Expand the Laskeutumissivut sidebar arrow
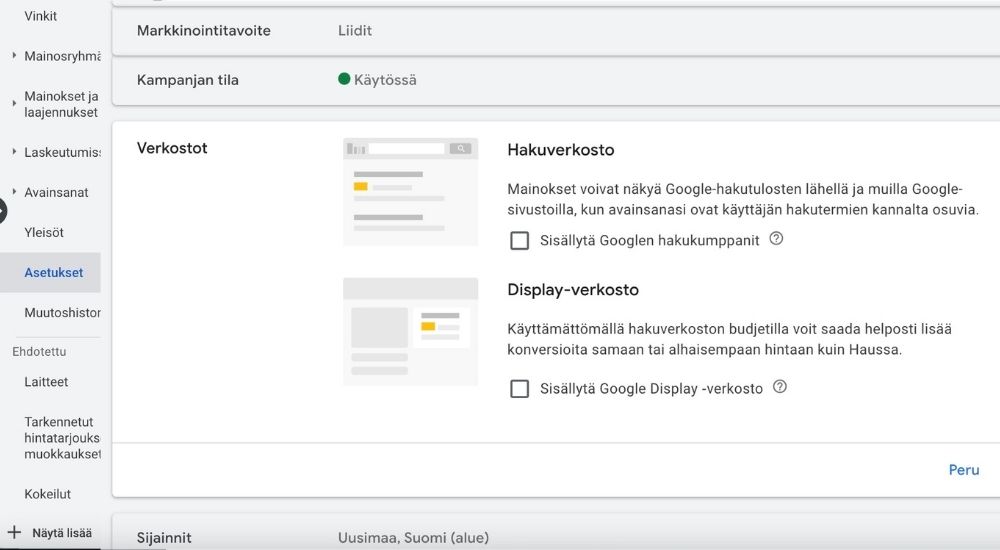This screenshot has height=550, width=1000. 14,152
